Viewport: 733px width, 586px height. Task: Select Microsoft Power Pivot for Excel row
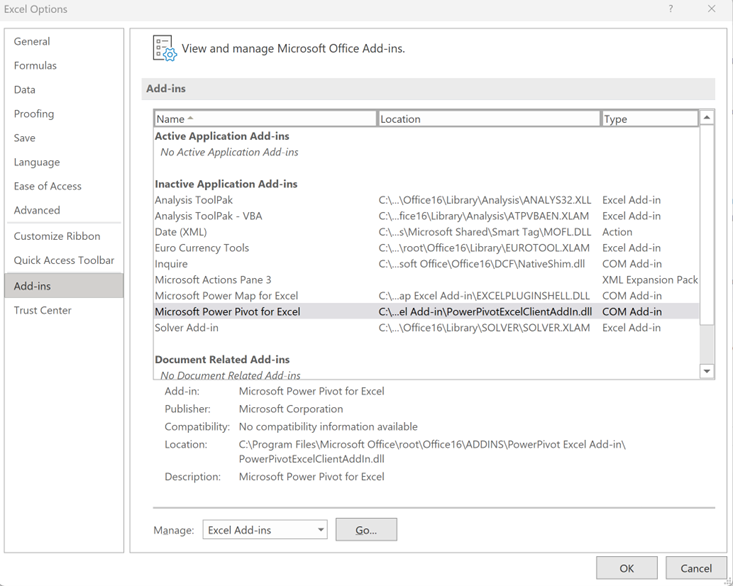click(426, 312)
